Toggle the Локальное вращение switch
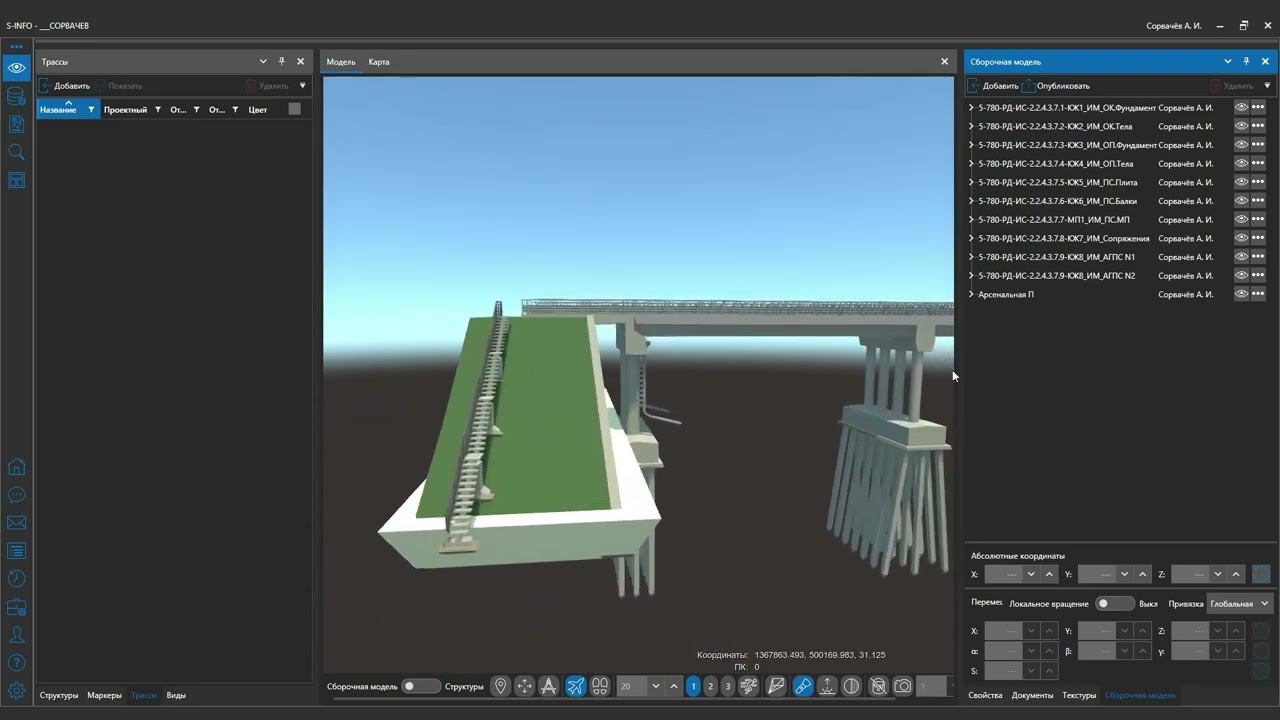This screenshot has height=720, width=1280. 1114,604
